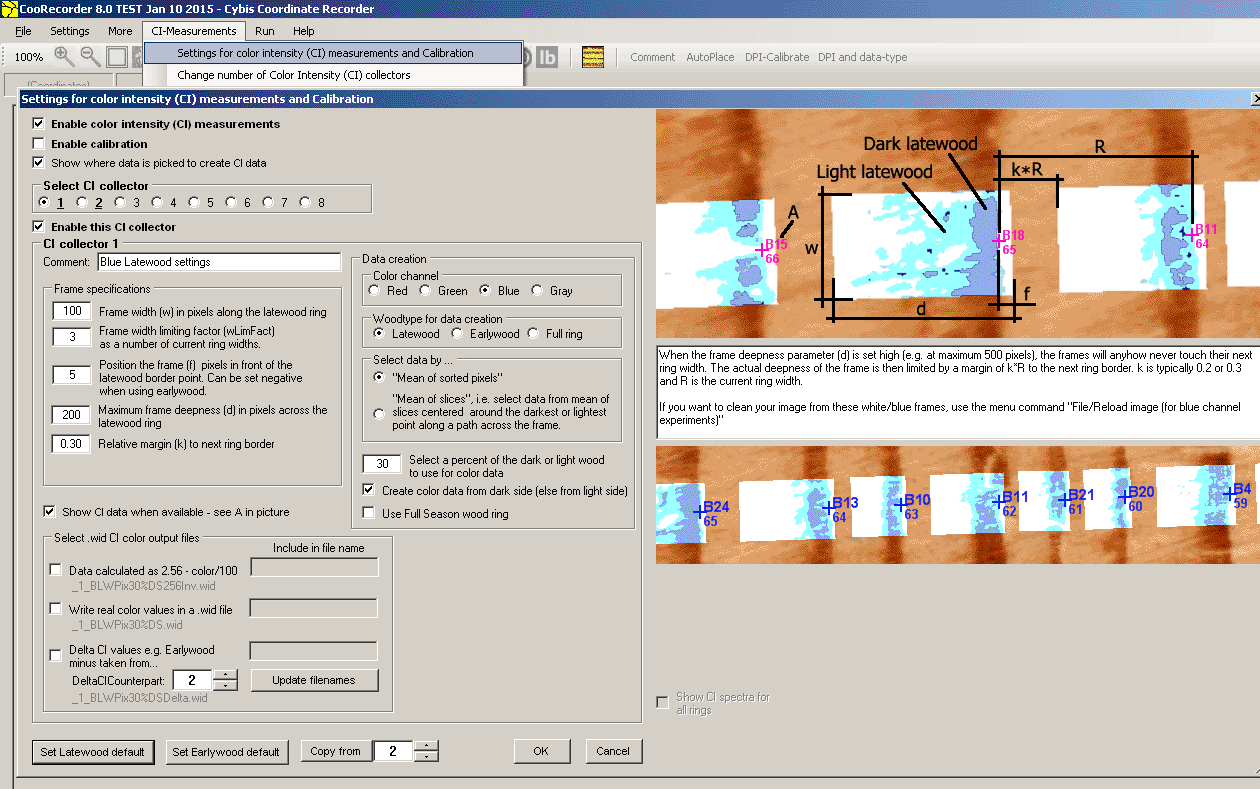Click the Update filenames button
Viewport: 1260px width, 789px height.
coord(314,680)
